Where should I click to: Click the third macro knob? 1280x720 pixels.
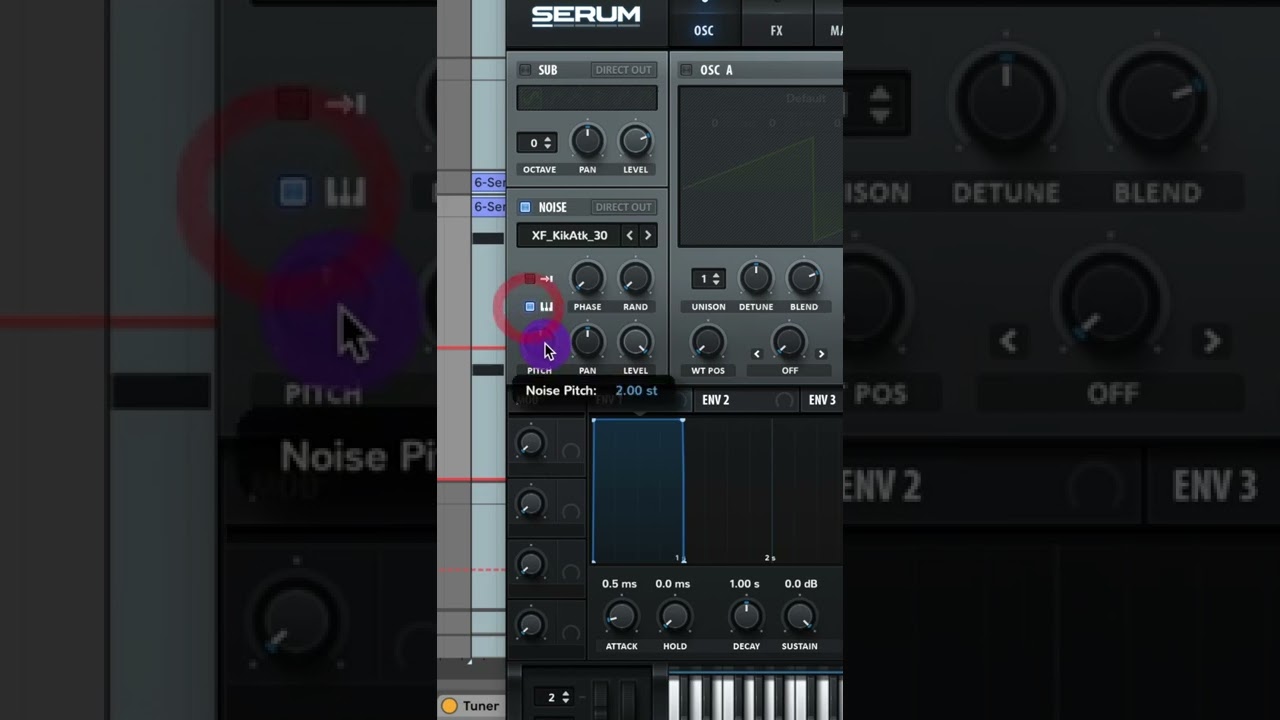530,565
